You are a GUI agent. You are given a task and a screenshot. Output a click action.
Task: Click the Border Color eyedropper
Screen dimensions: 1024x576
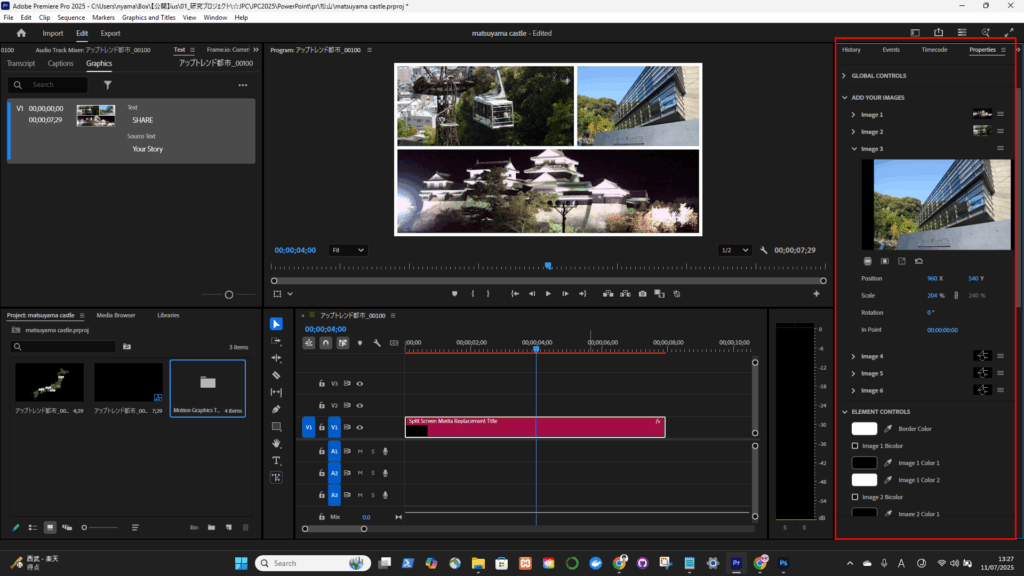[887, 429]
